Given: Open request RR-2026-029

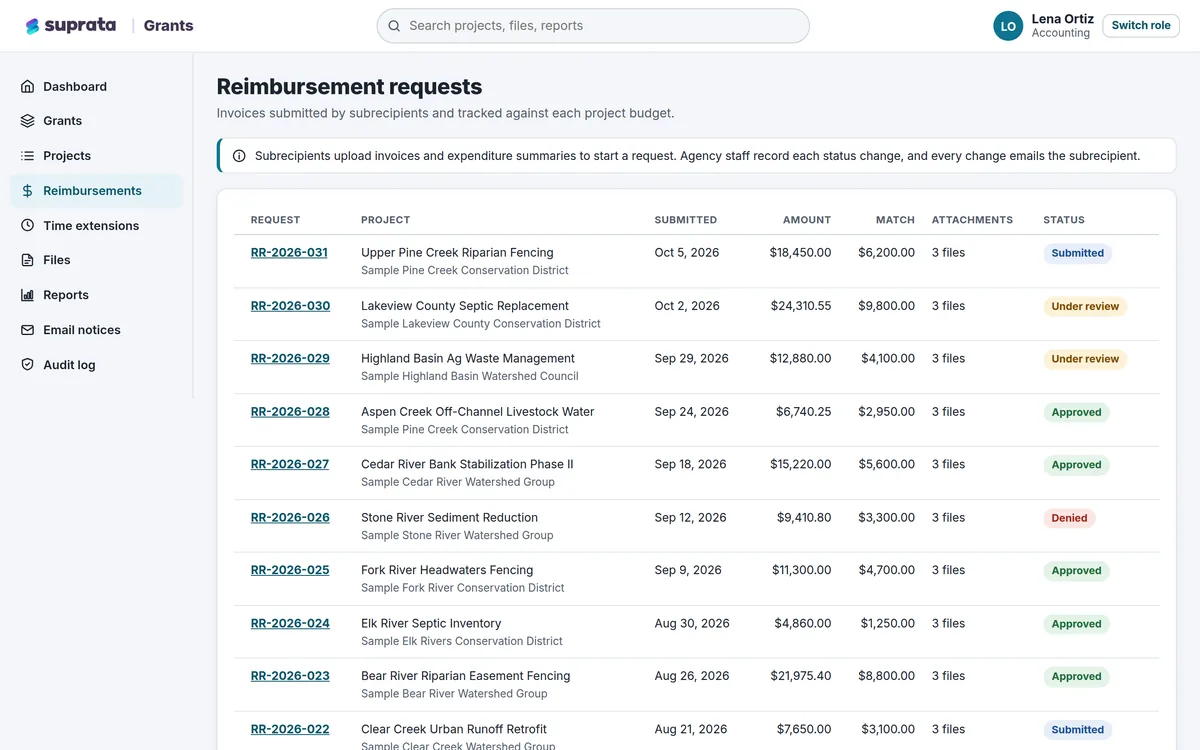Looking at the screenshot, I should (290, 358).
